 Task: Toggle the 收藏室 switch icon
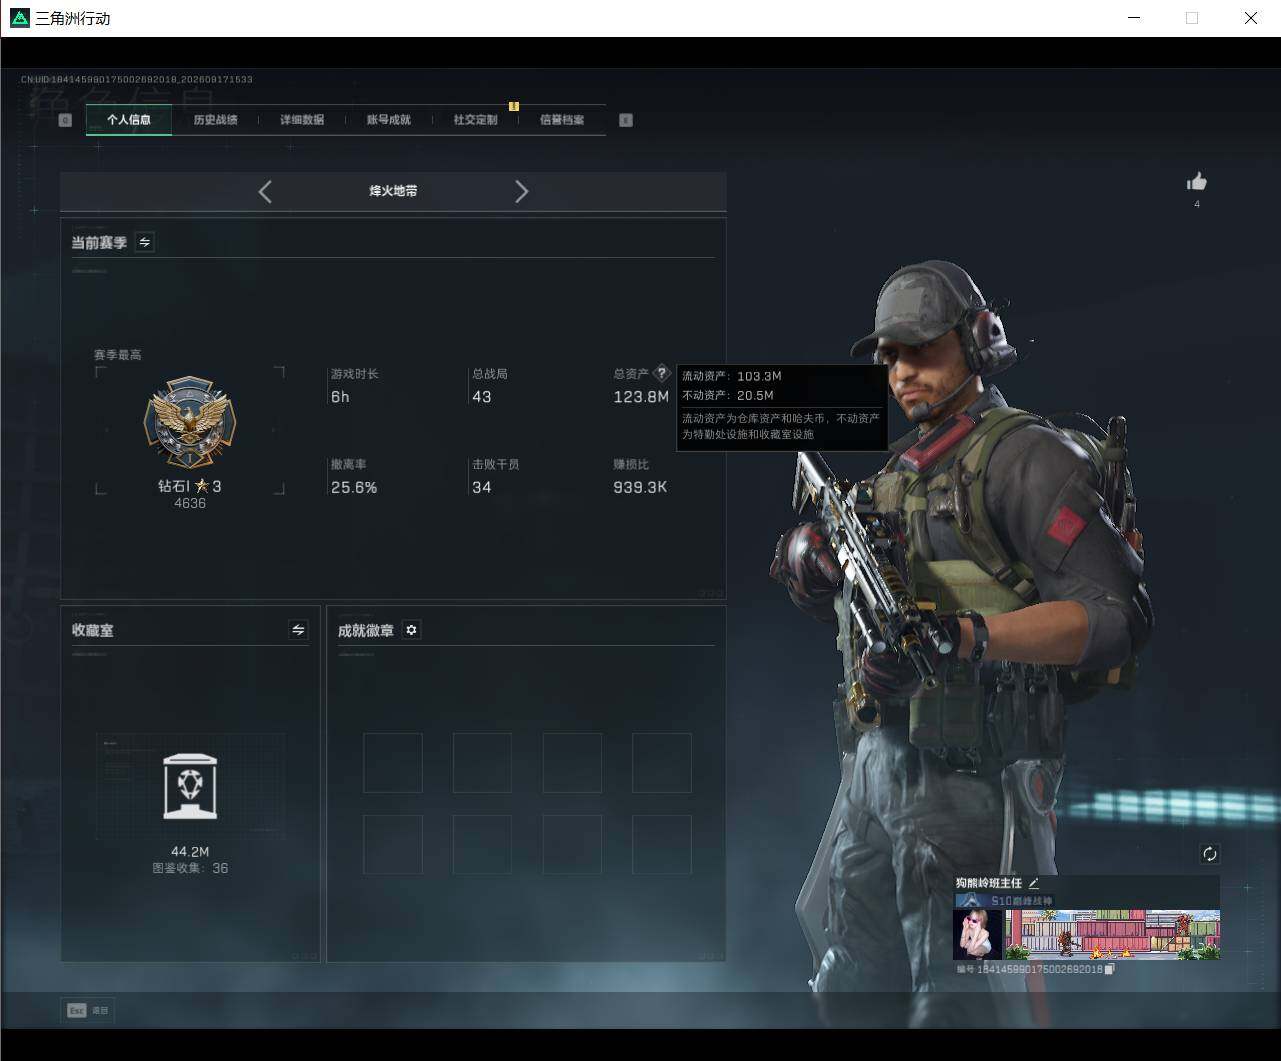click(298, 629)
